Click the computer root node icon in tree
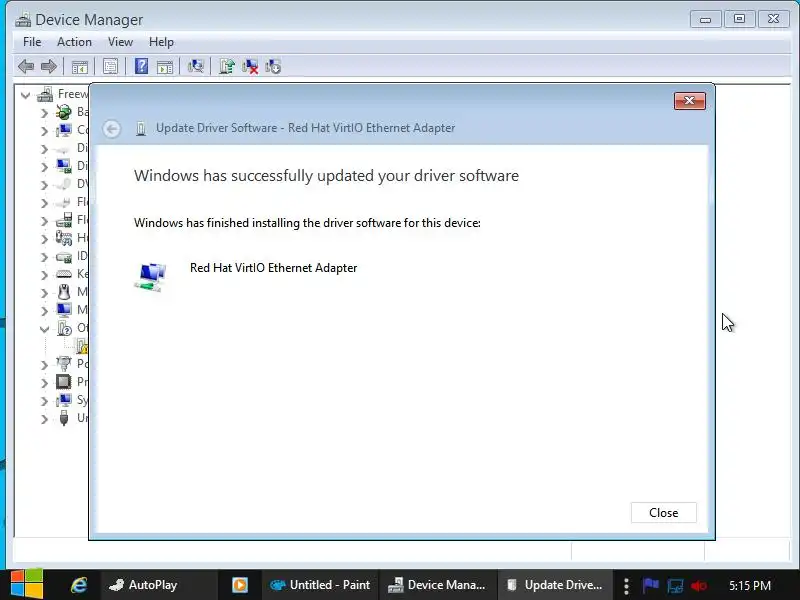Image resolution: width=800 pixels, height=600 pixels. [x=45, y=94]
